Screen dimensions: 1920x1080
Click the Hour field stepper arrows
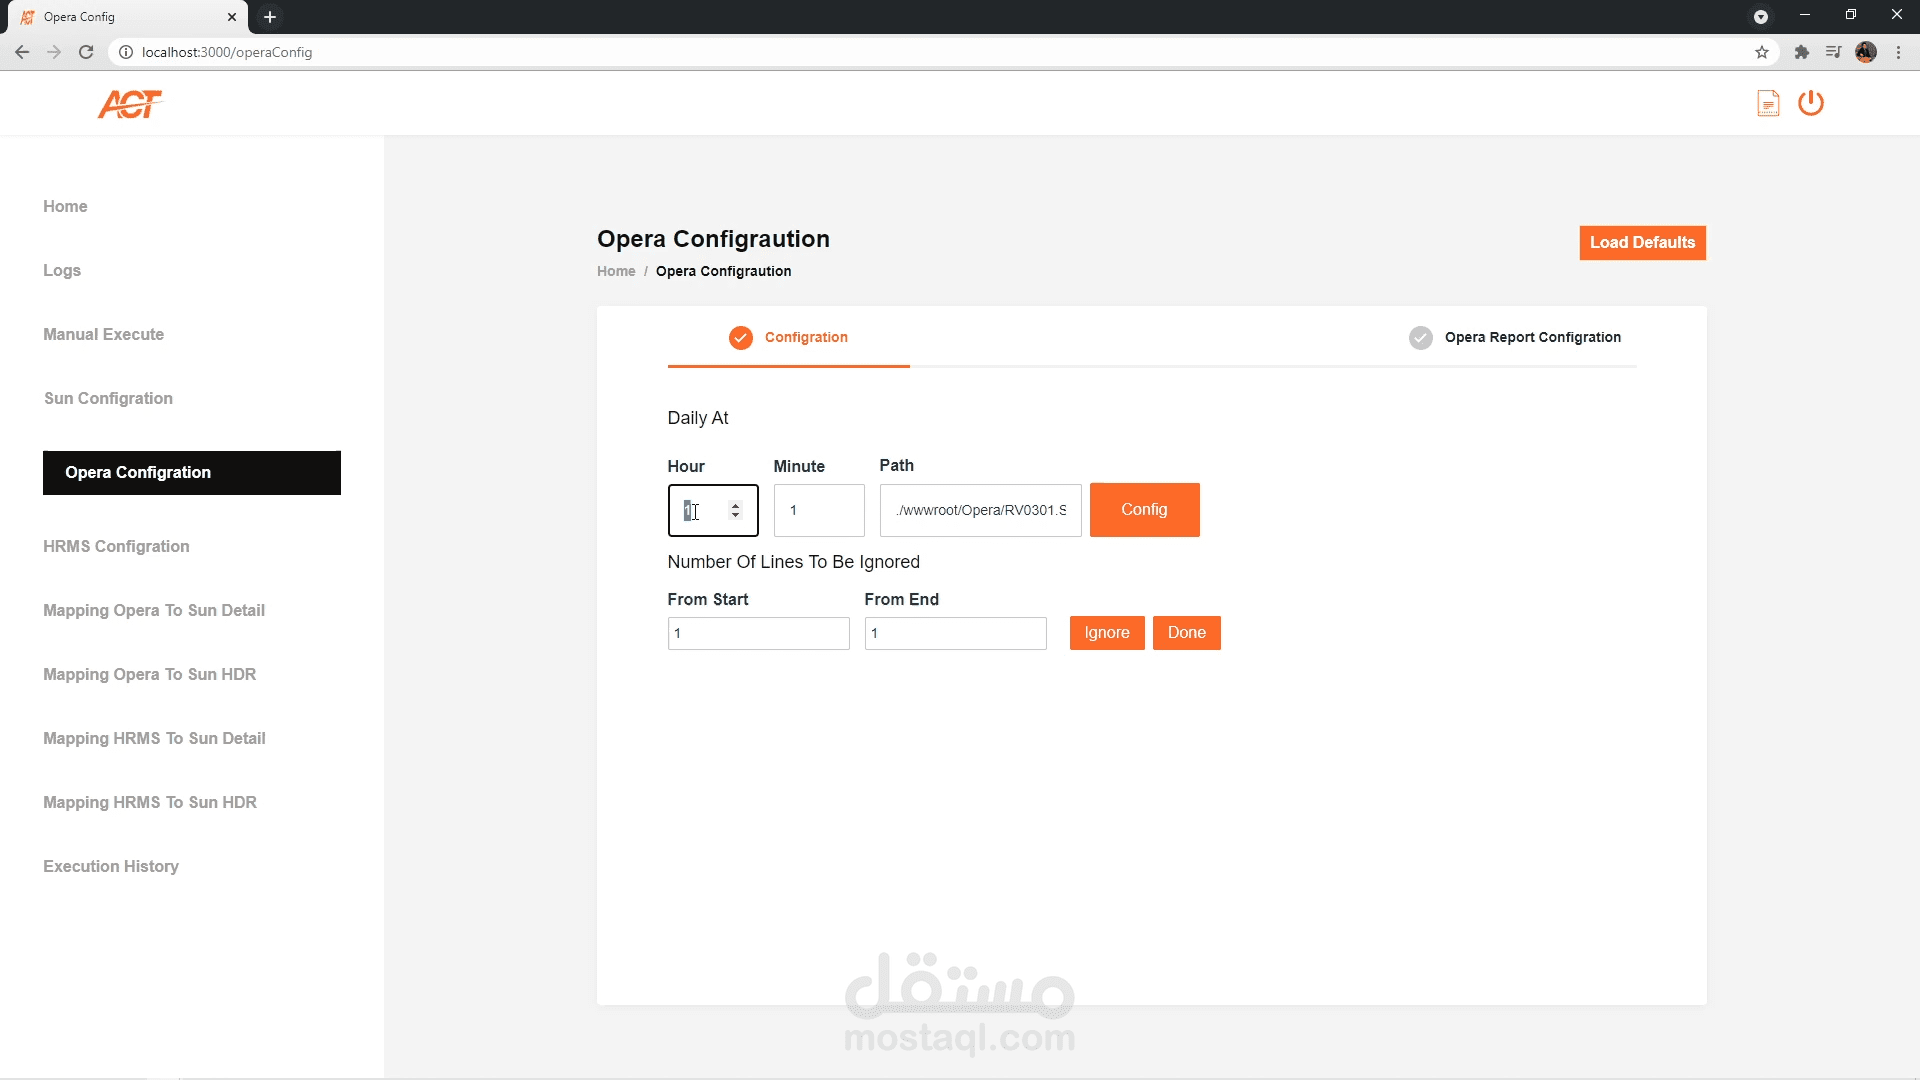pos(735,510)
